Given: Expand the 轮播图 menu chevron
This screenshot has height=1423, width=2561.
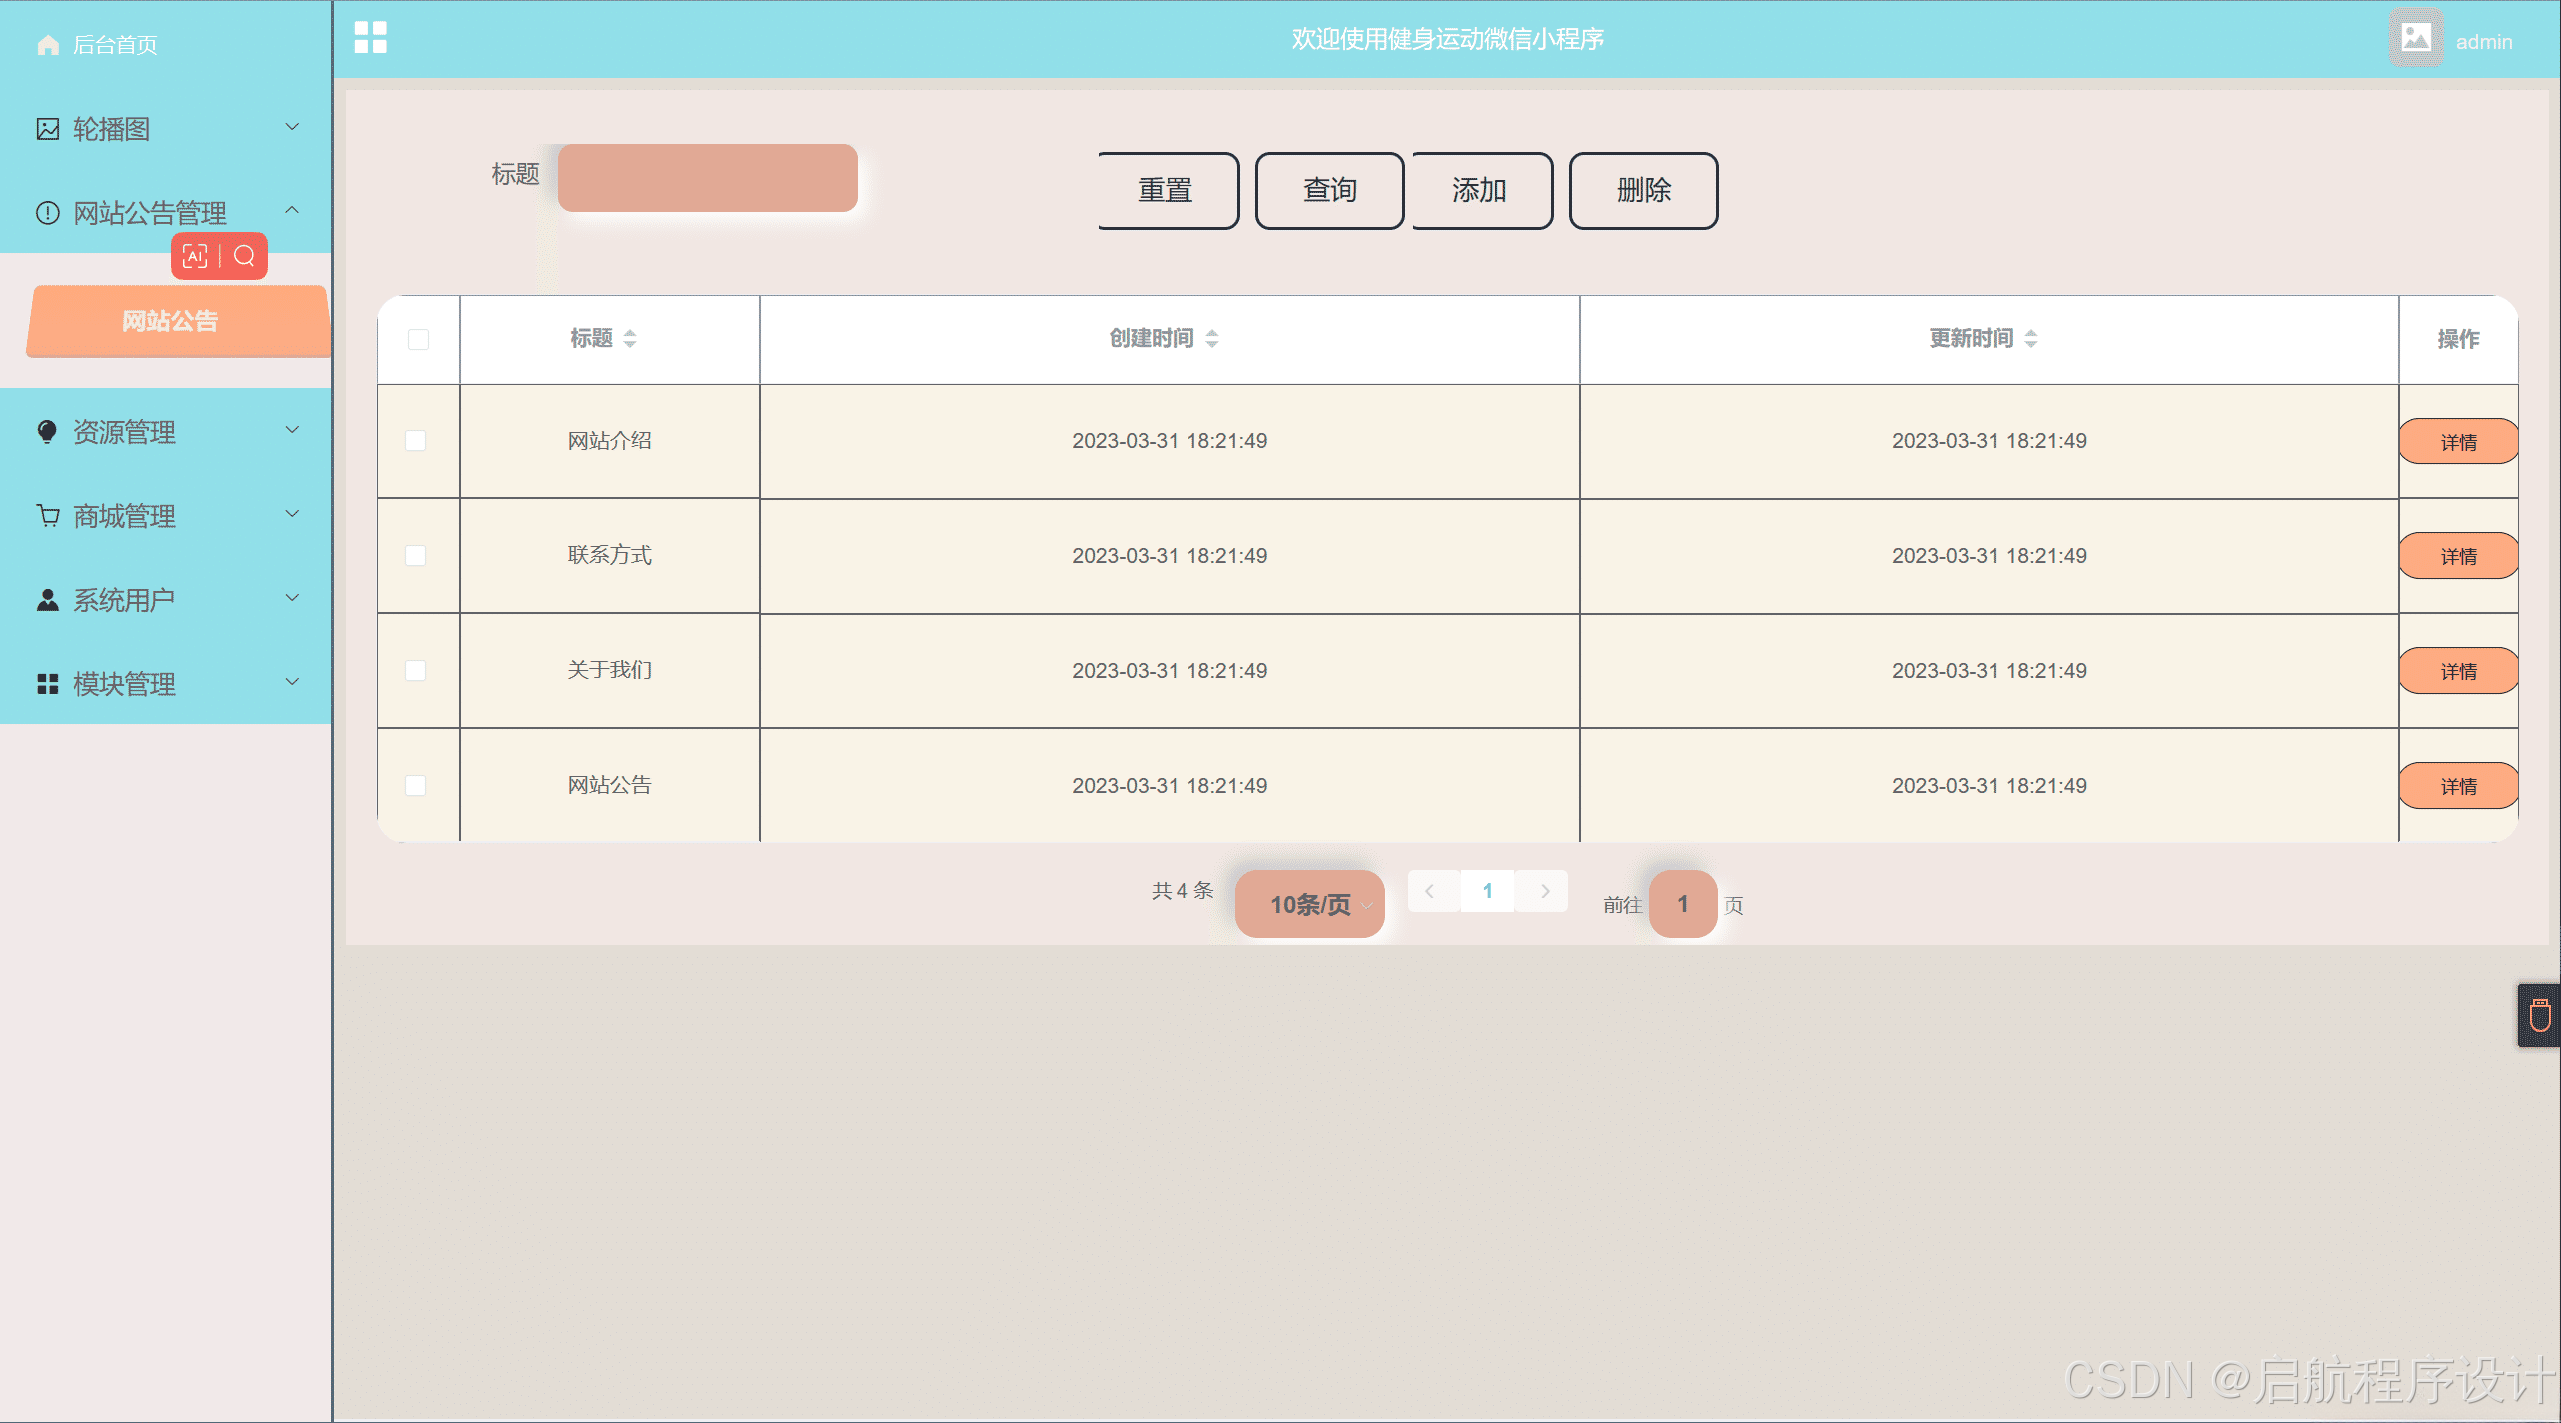Looking at the screenshot, I should pyautogui.click(x=292, y=127).
